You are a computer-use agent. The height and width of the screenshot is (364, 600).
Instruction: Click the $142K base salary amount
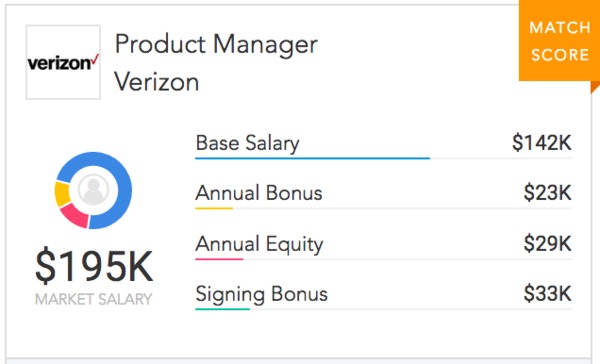pyautogui.click(x=542, y=143)
